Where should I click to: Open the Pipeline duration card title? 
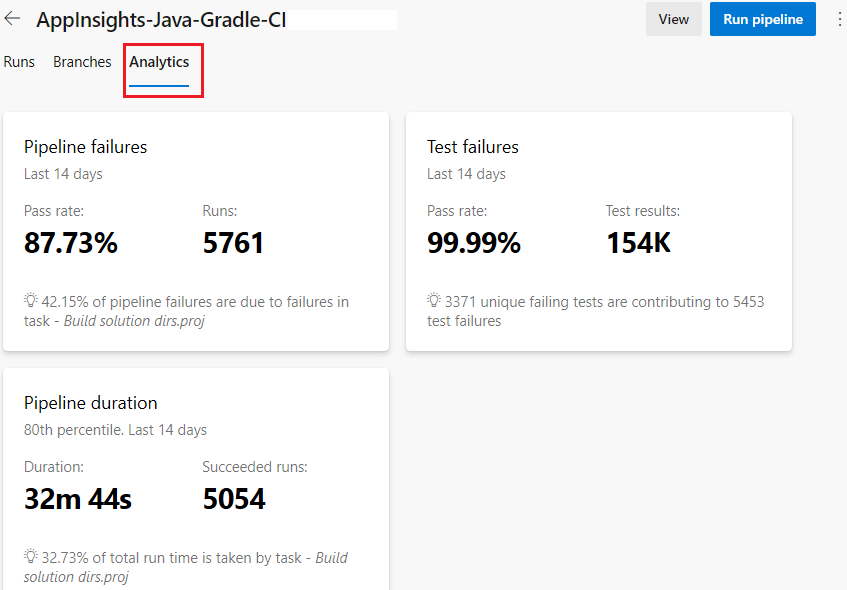(91, 403)
